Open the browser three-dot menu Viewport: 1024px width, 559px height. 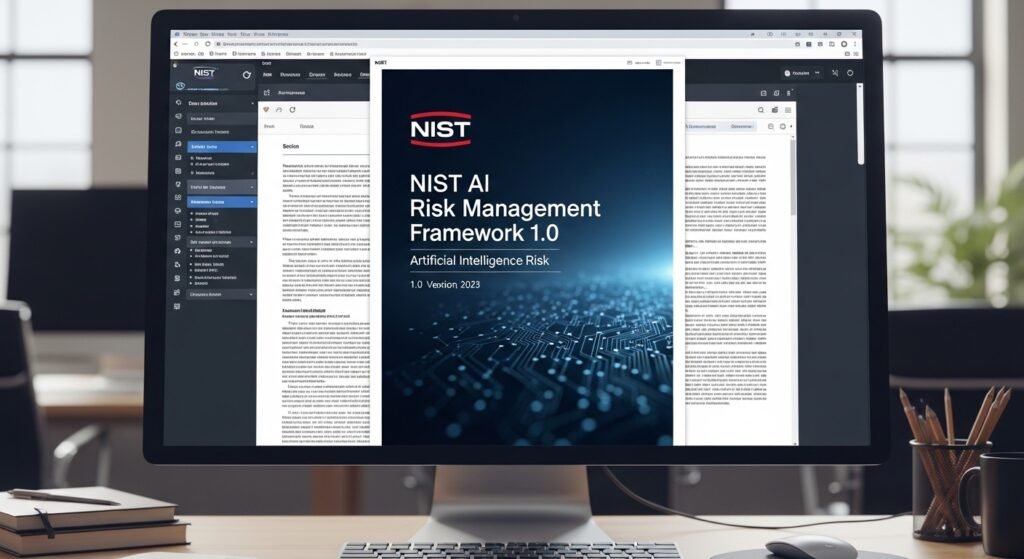click(855, 44)
